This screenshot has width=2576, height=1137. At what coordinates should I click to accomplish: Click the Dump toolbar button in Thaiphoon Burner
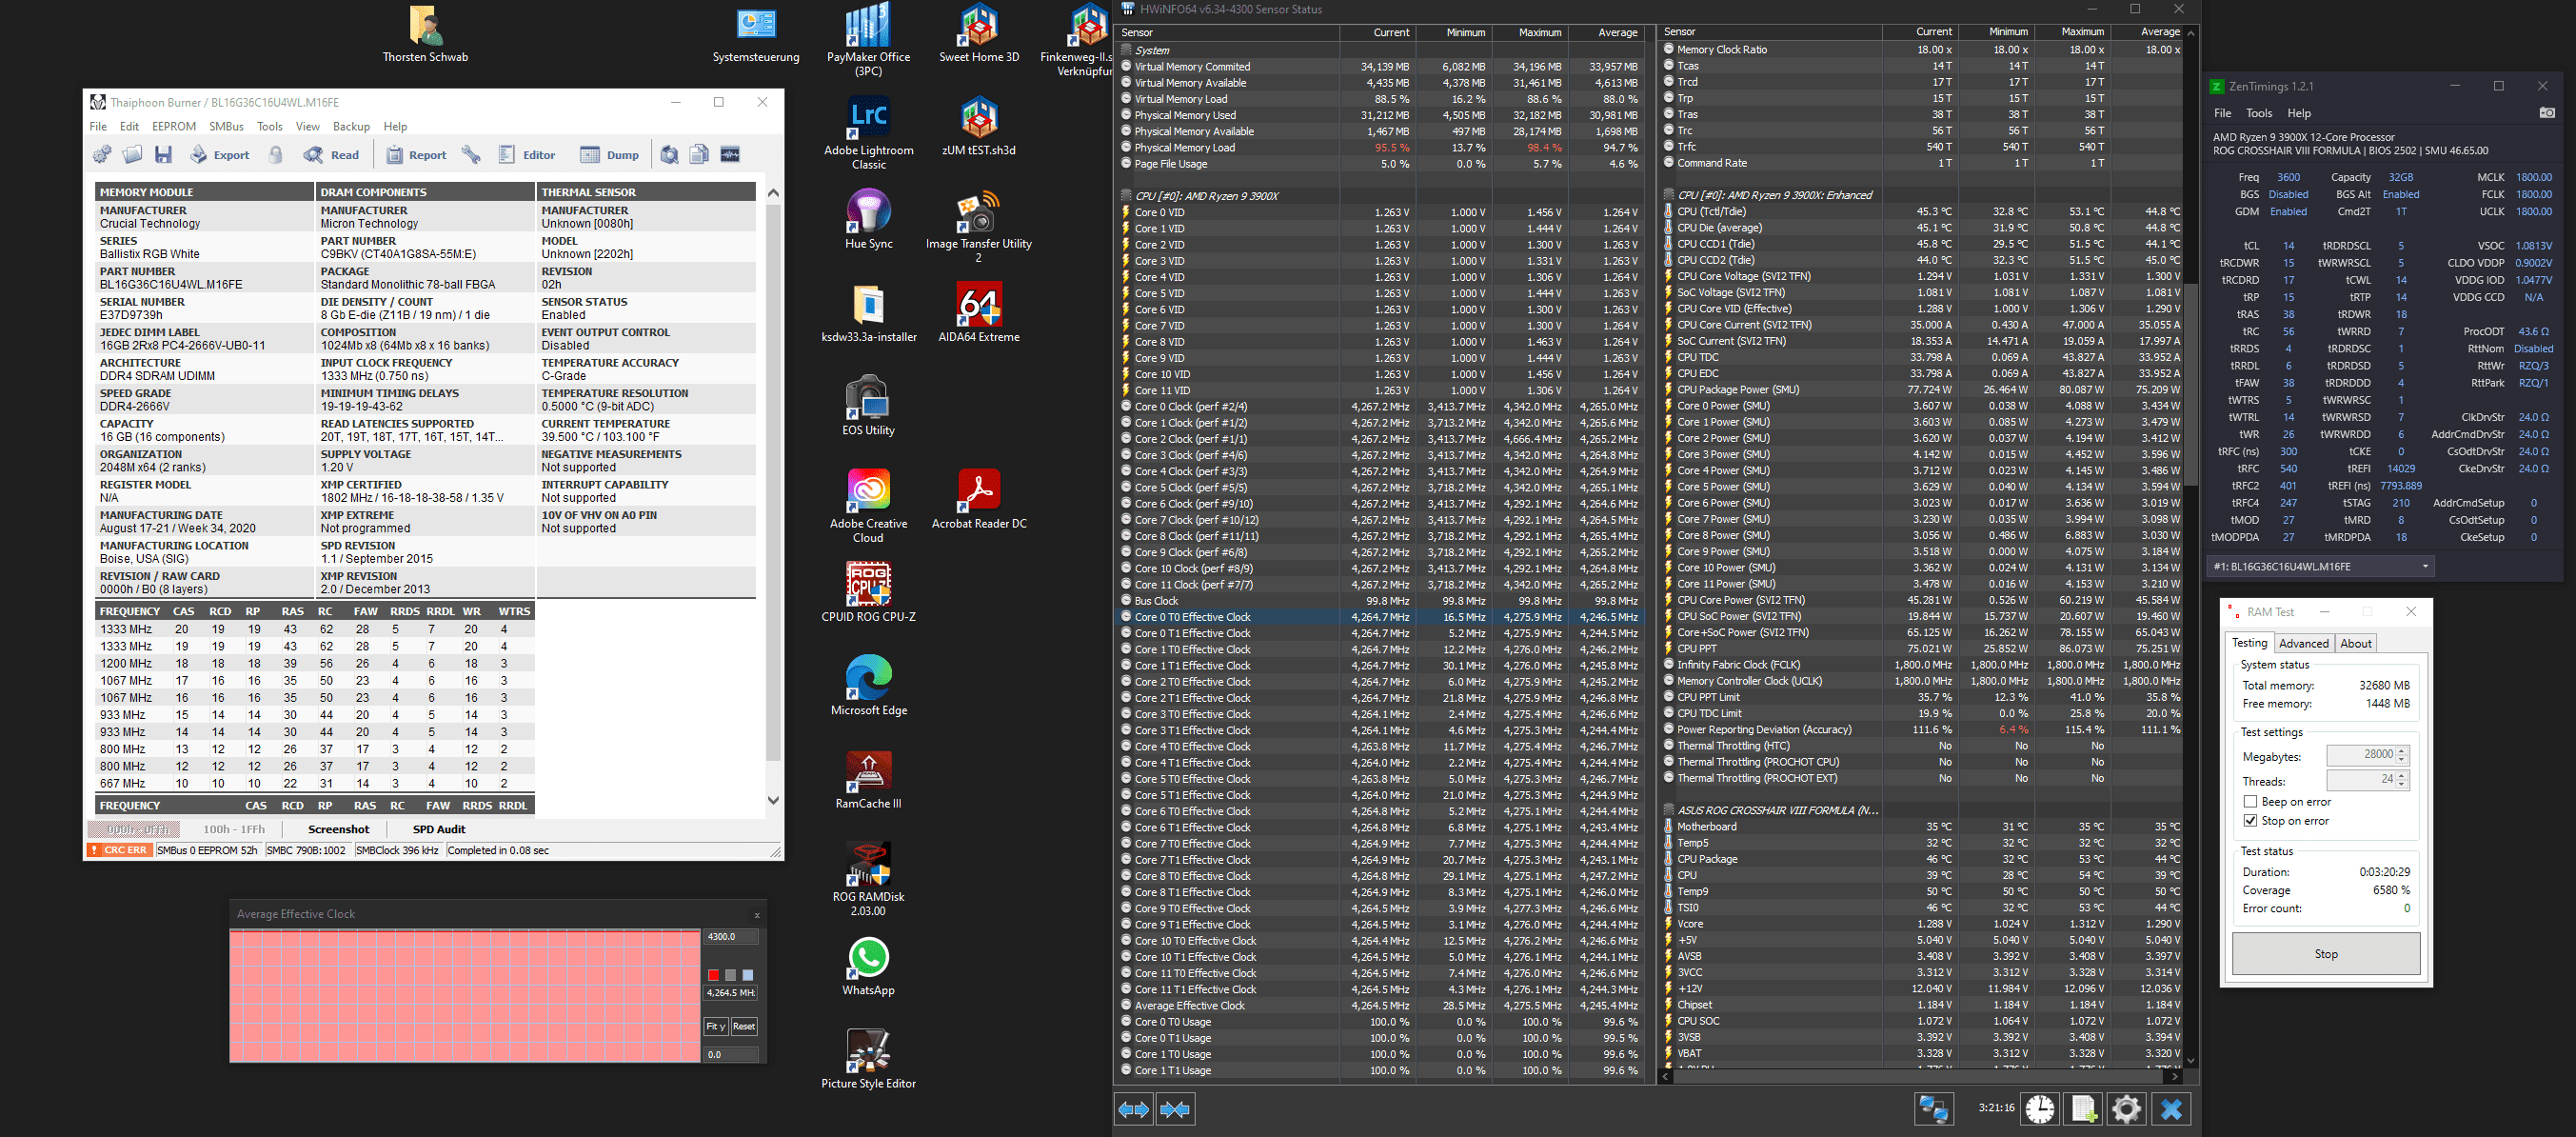[x=609, y=155]
